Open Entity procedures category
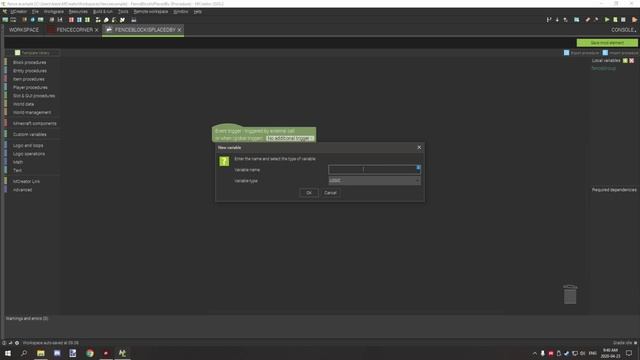 click(x=30, y=71)
